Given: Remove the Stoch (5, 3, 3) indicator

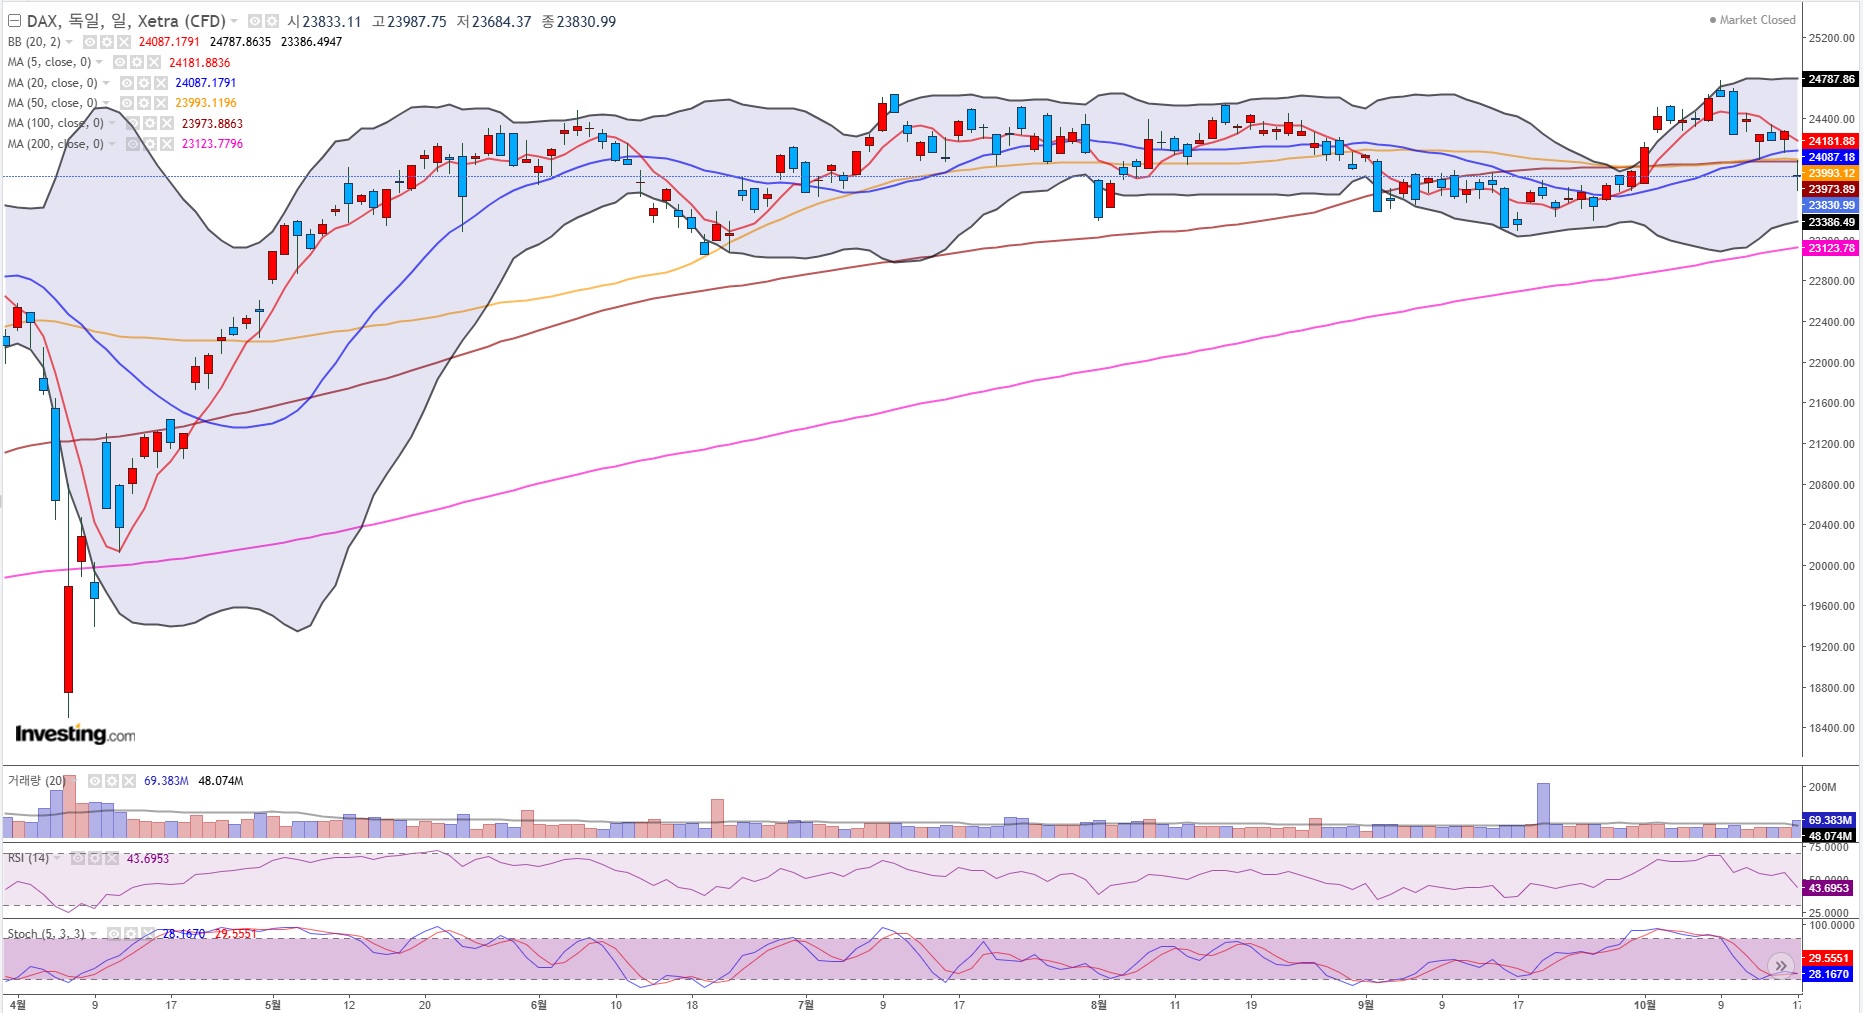Looking at the screenshot, I should [148, 934].
